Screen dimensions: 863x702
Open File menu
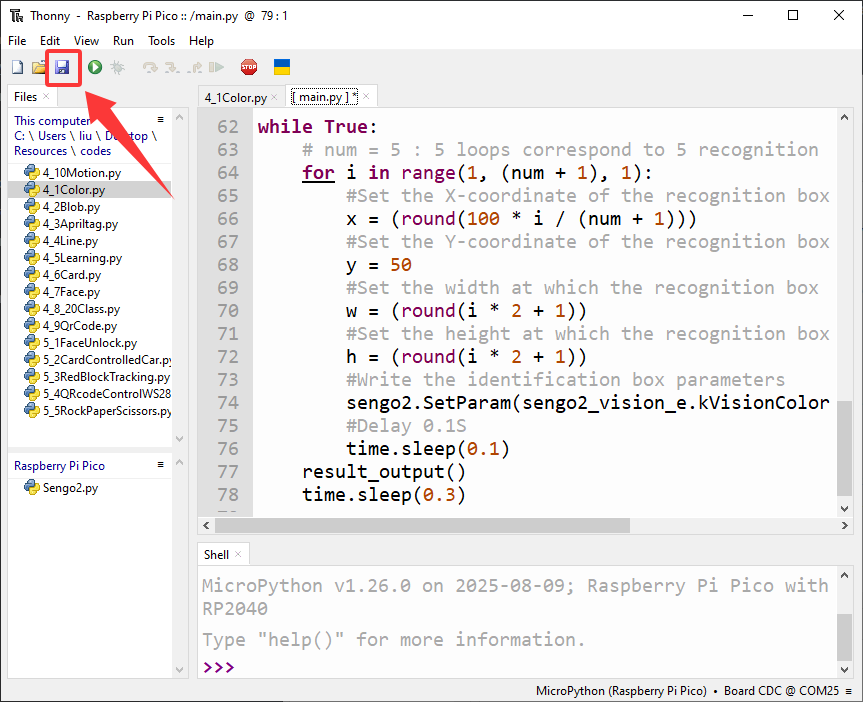coord(17,41)
